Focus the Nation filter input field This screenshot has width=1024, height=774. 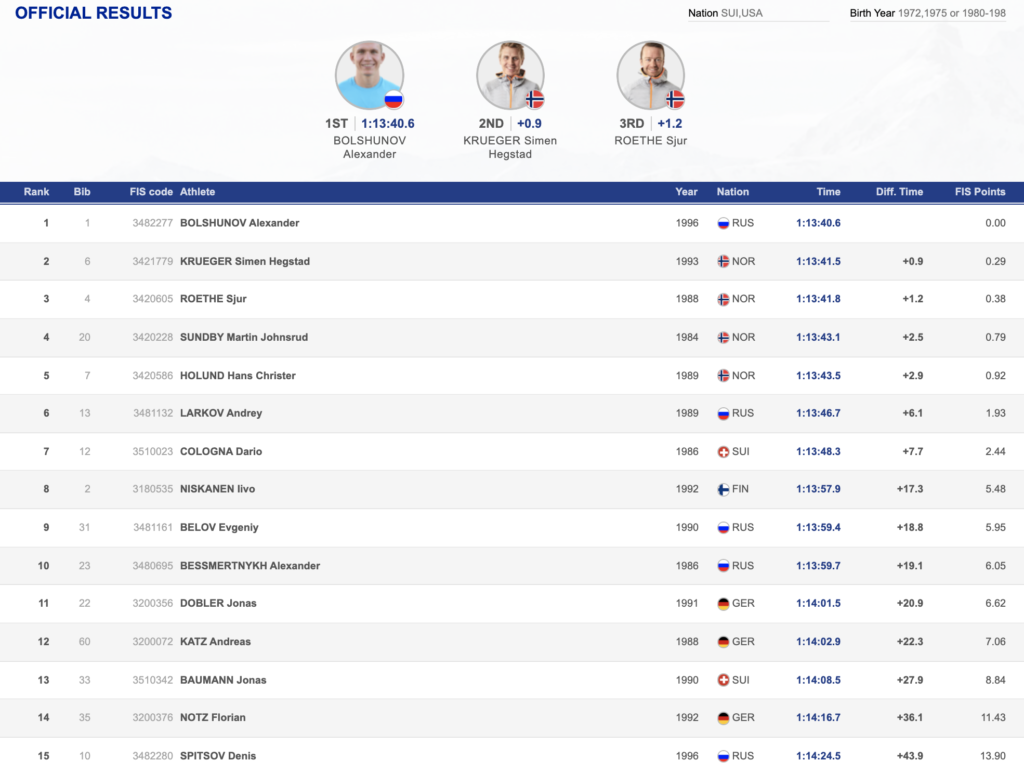(774, 14)
